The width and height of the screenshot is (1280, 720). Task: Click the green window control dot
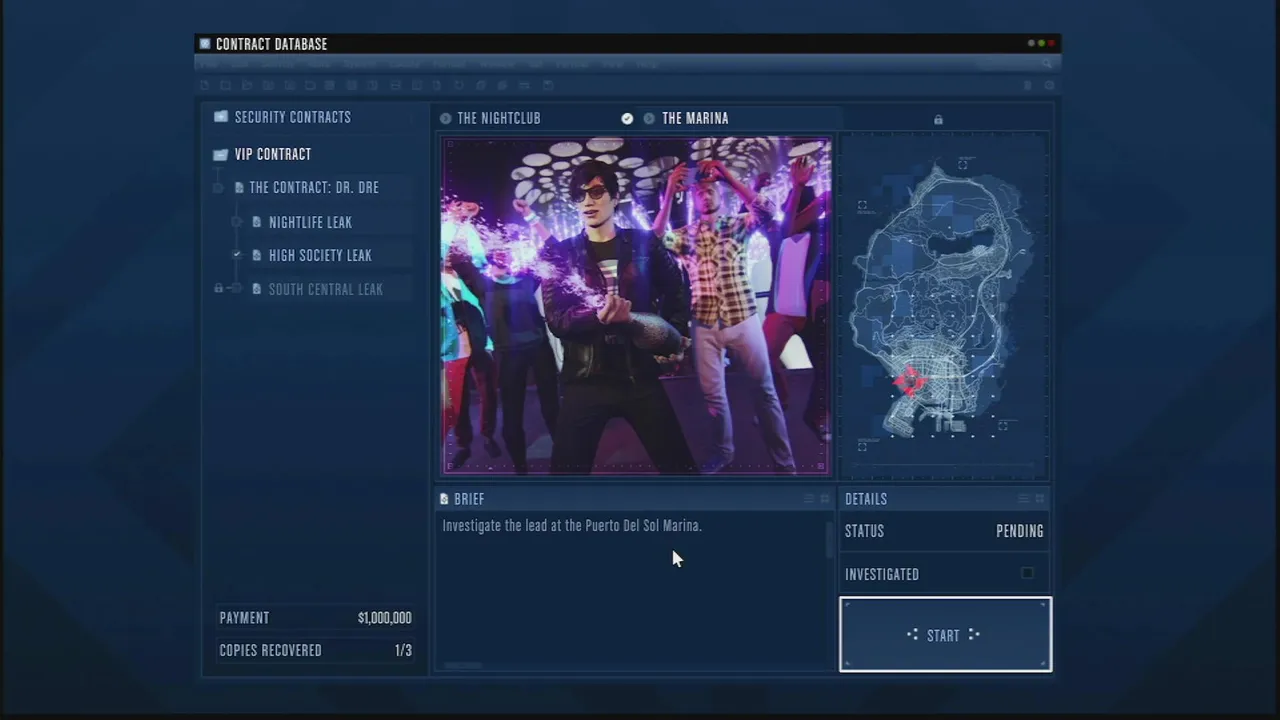pyautogui.click(x=1041, y=44)
